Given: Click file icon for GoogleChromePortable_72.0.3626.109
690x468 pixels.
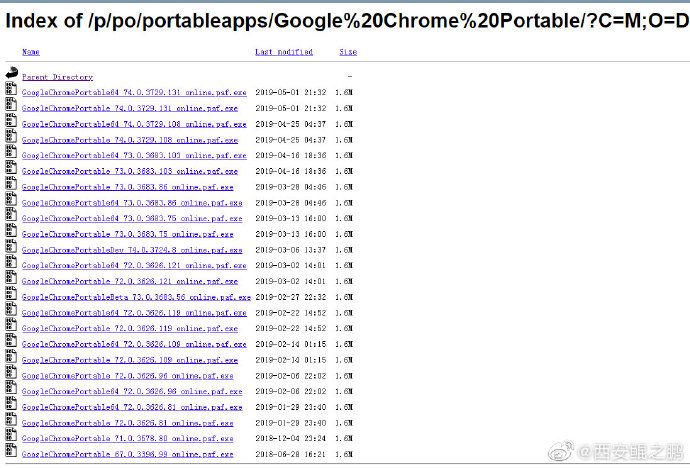Looking at the screenshot, I should pos(11,356).
